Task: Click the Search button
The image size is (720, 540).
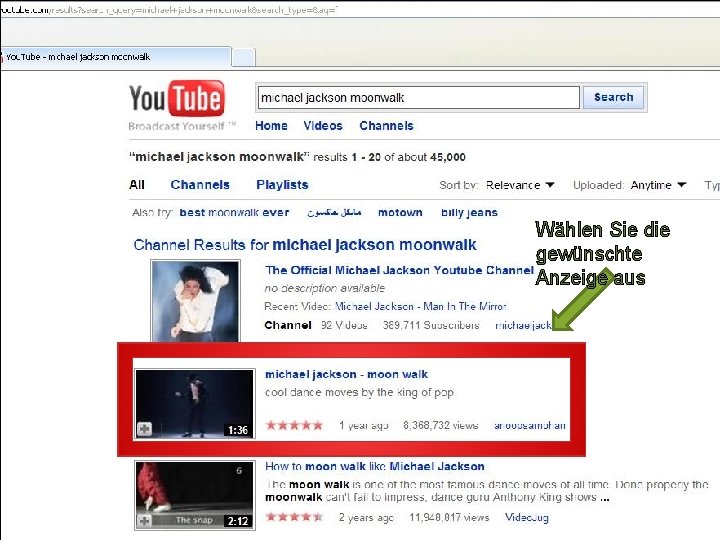Action: (613, 97)
